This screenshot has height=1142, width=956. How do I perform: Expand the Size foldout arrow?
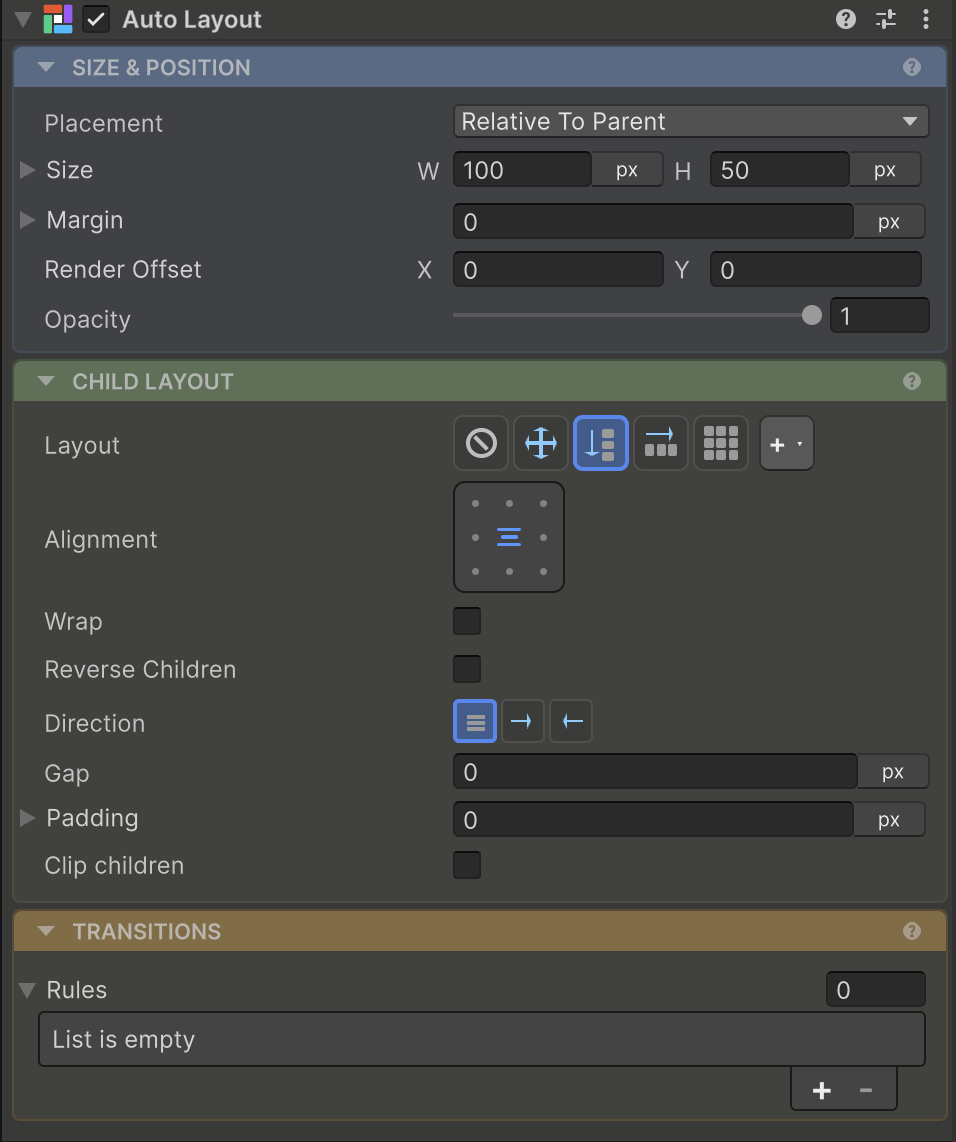tap(28, 170)
